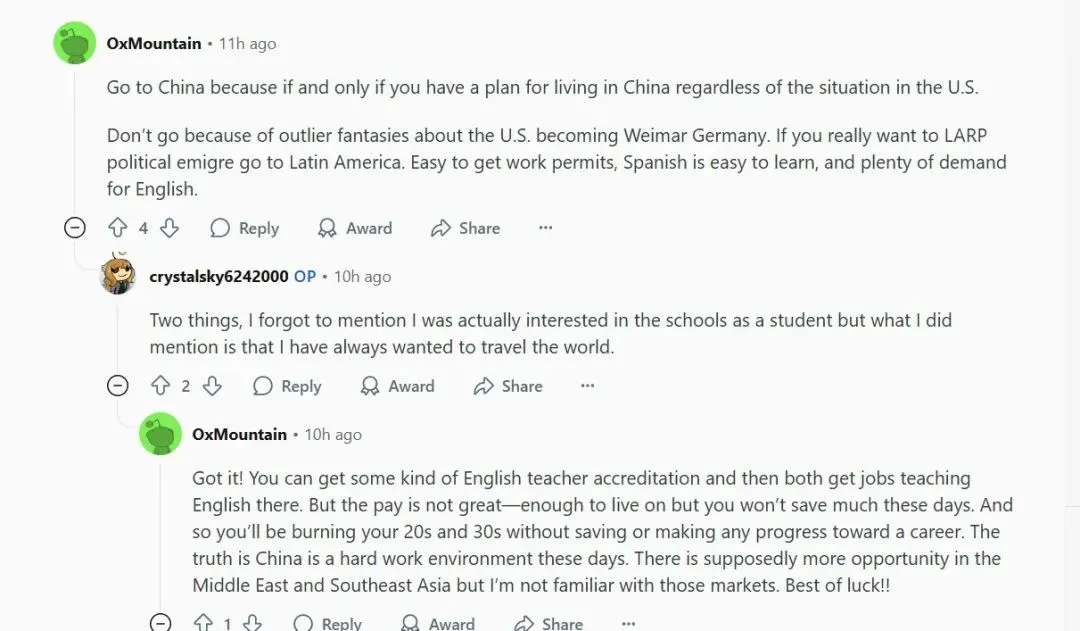Collapse OxMountain's top comment thread
The height and width of the screenshot is (631, 1080).
[75, 228]
